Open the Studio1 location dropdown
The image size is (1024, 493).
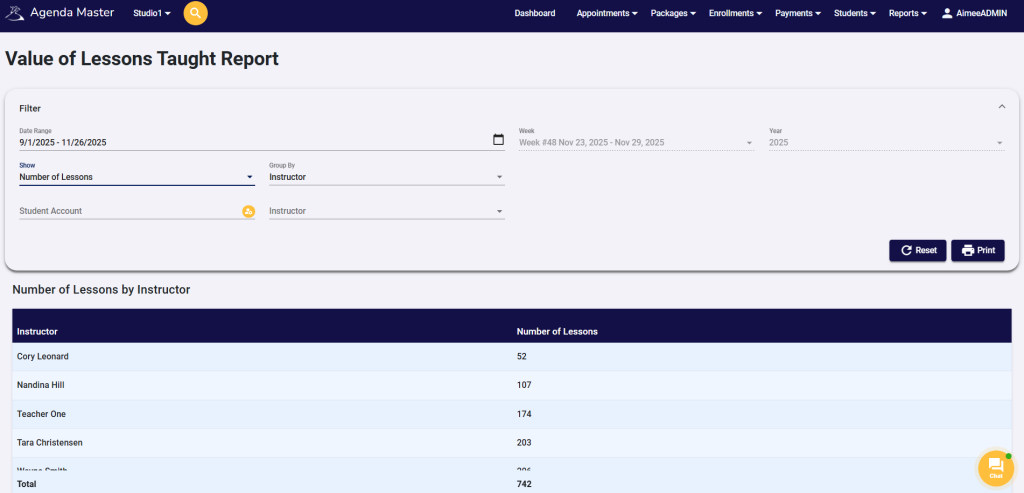click(152, 13)
